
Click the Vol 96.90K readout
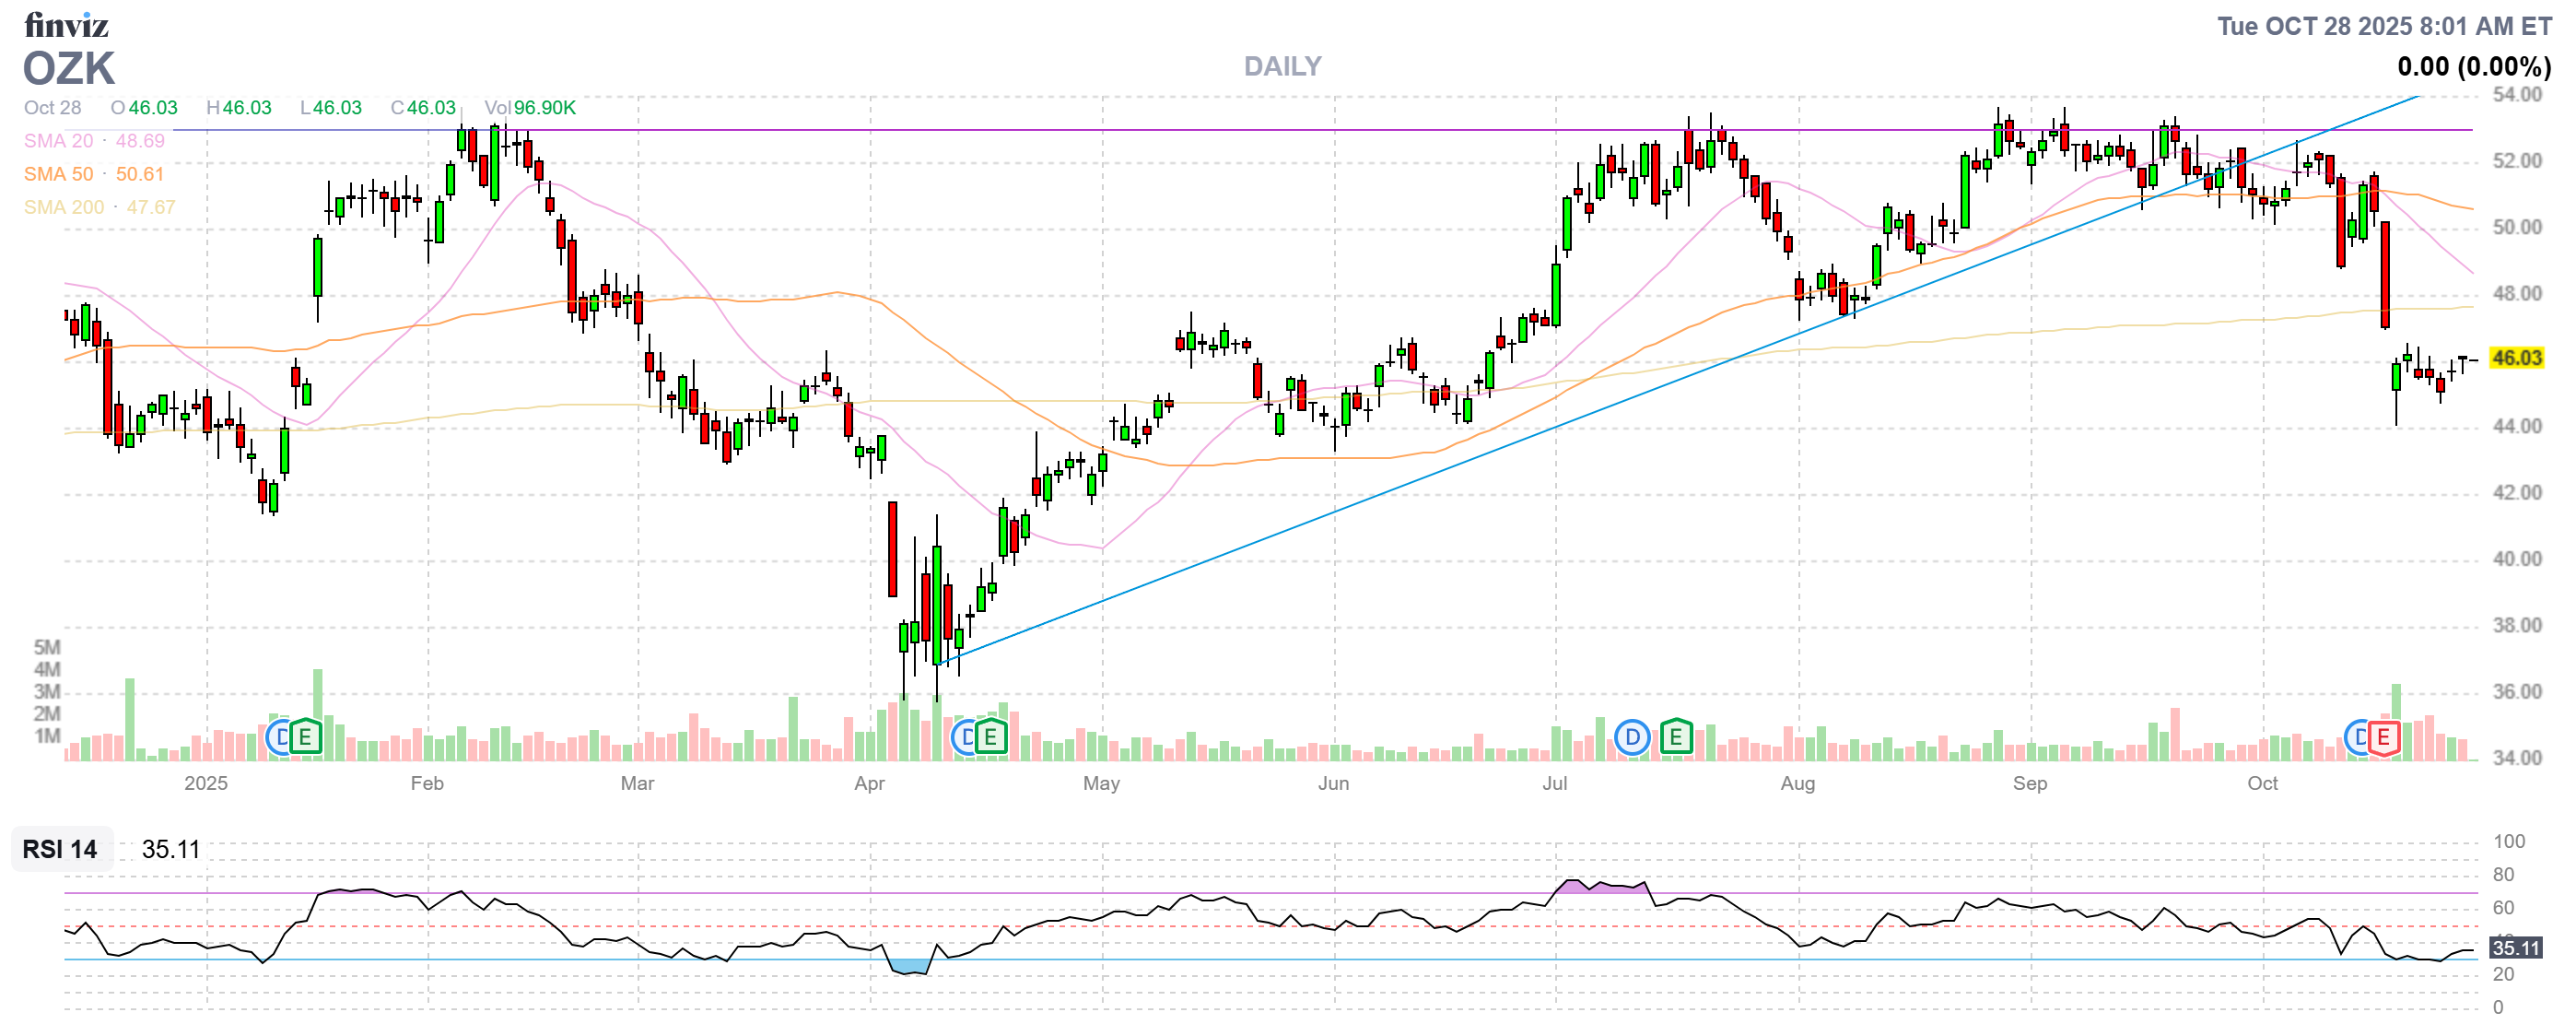pos(530,108)
